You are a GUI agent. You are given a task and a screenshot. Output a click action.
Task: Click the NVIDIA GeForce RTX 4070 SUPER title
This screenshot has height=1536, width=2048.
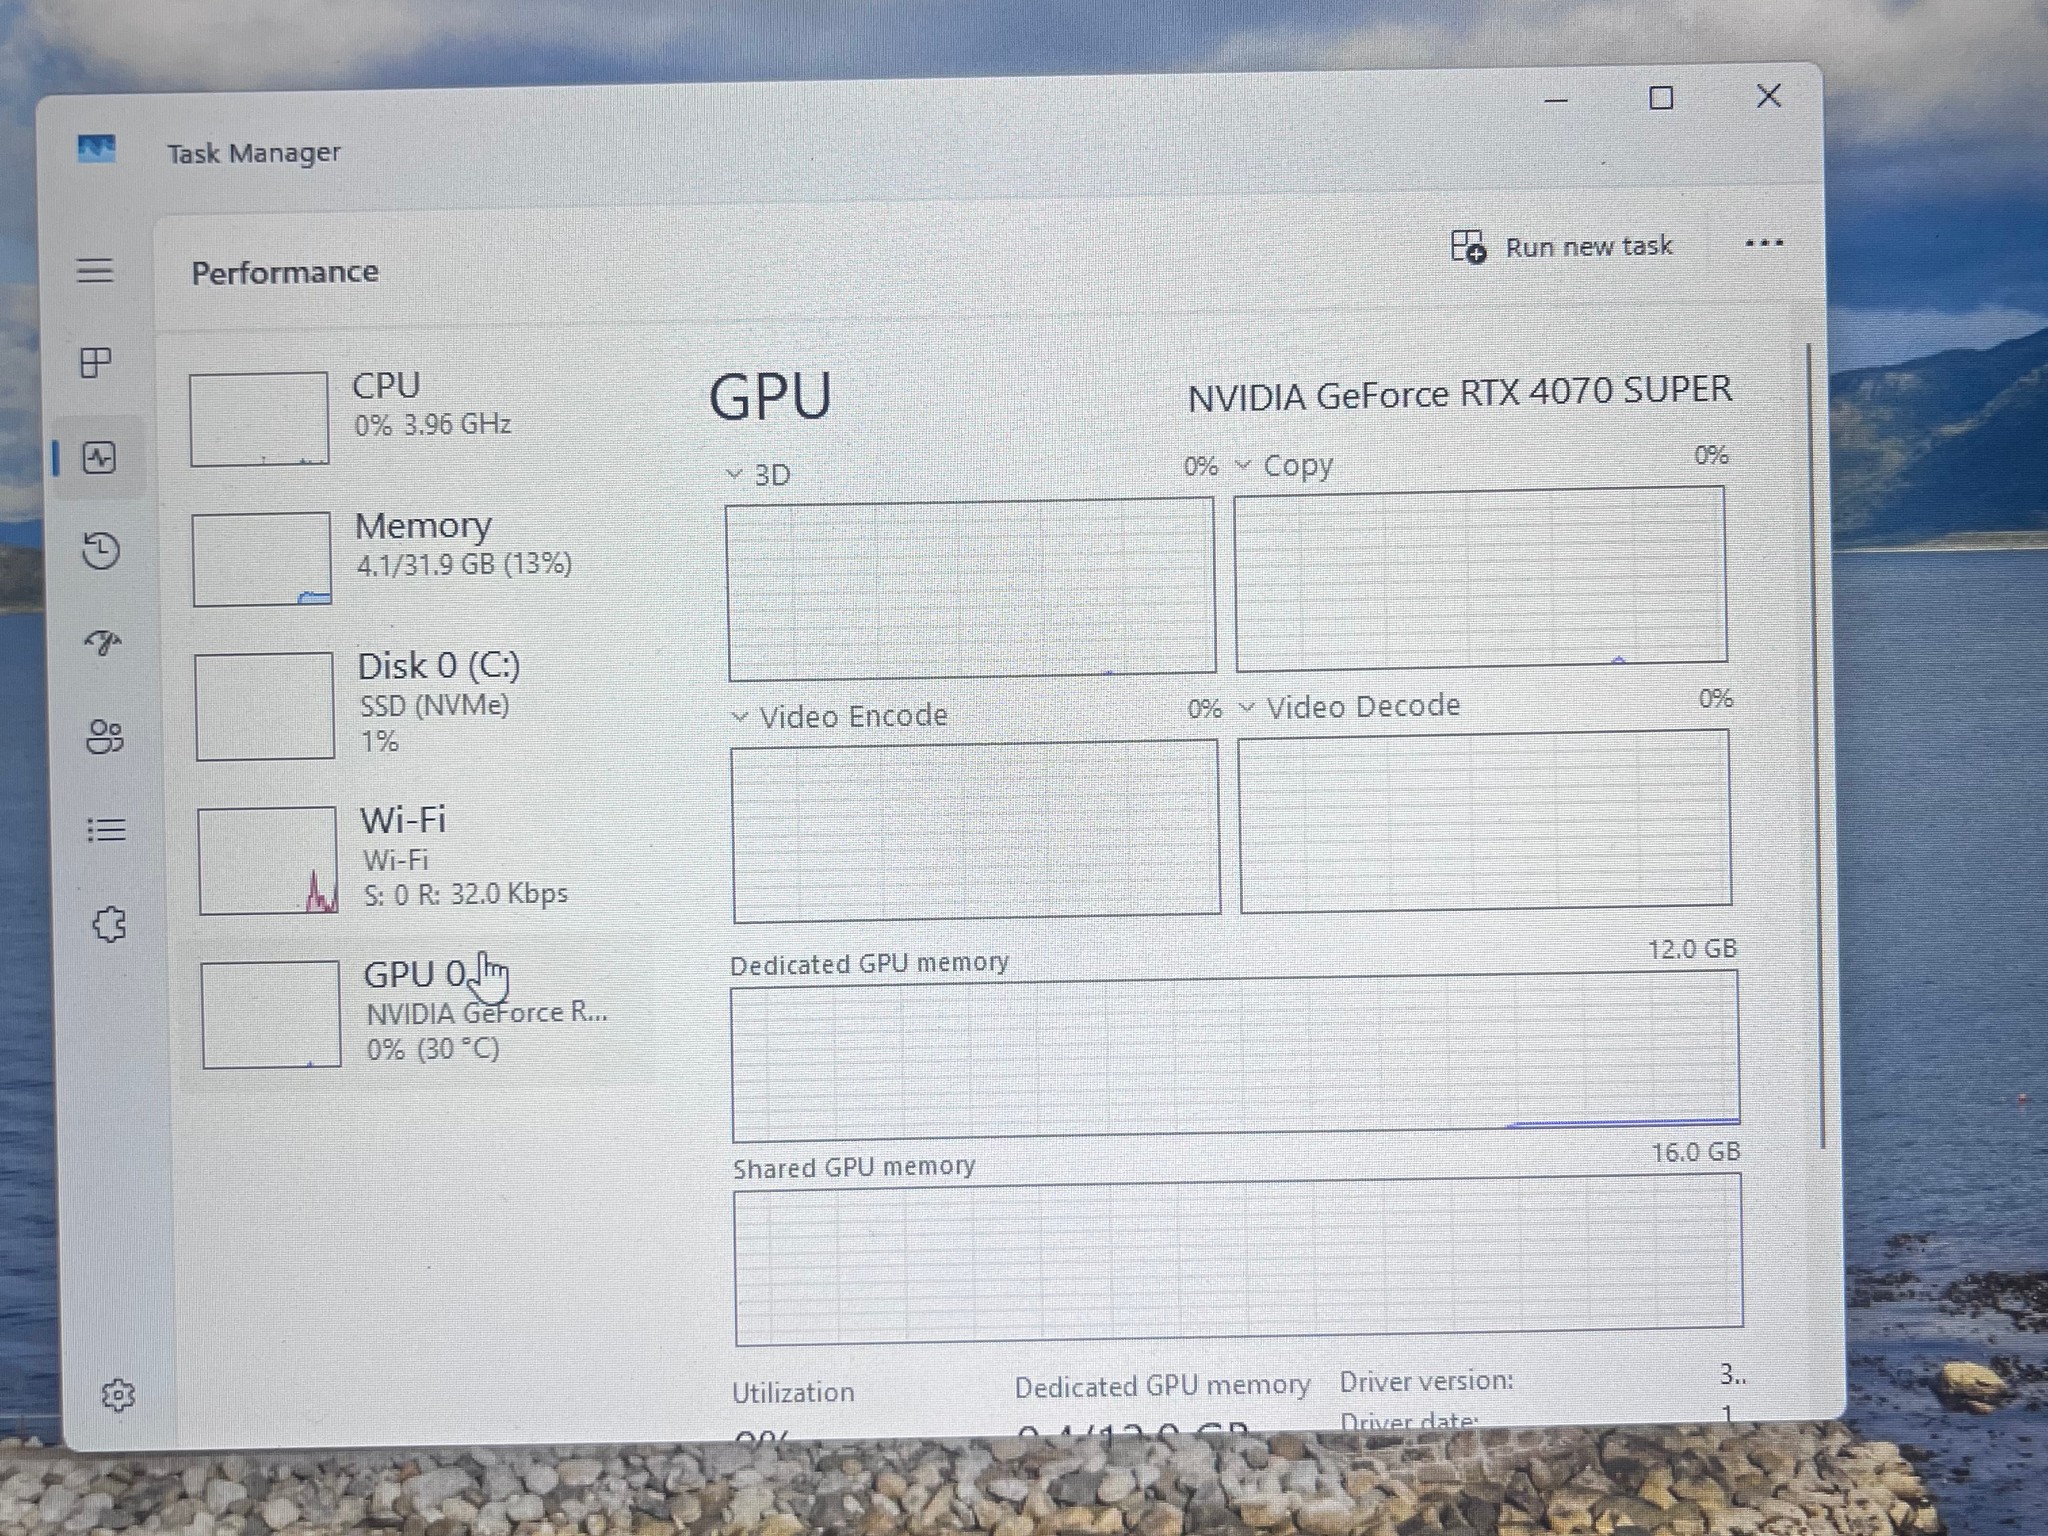(1460, 393)
